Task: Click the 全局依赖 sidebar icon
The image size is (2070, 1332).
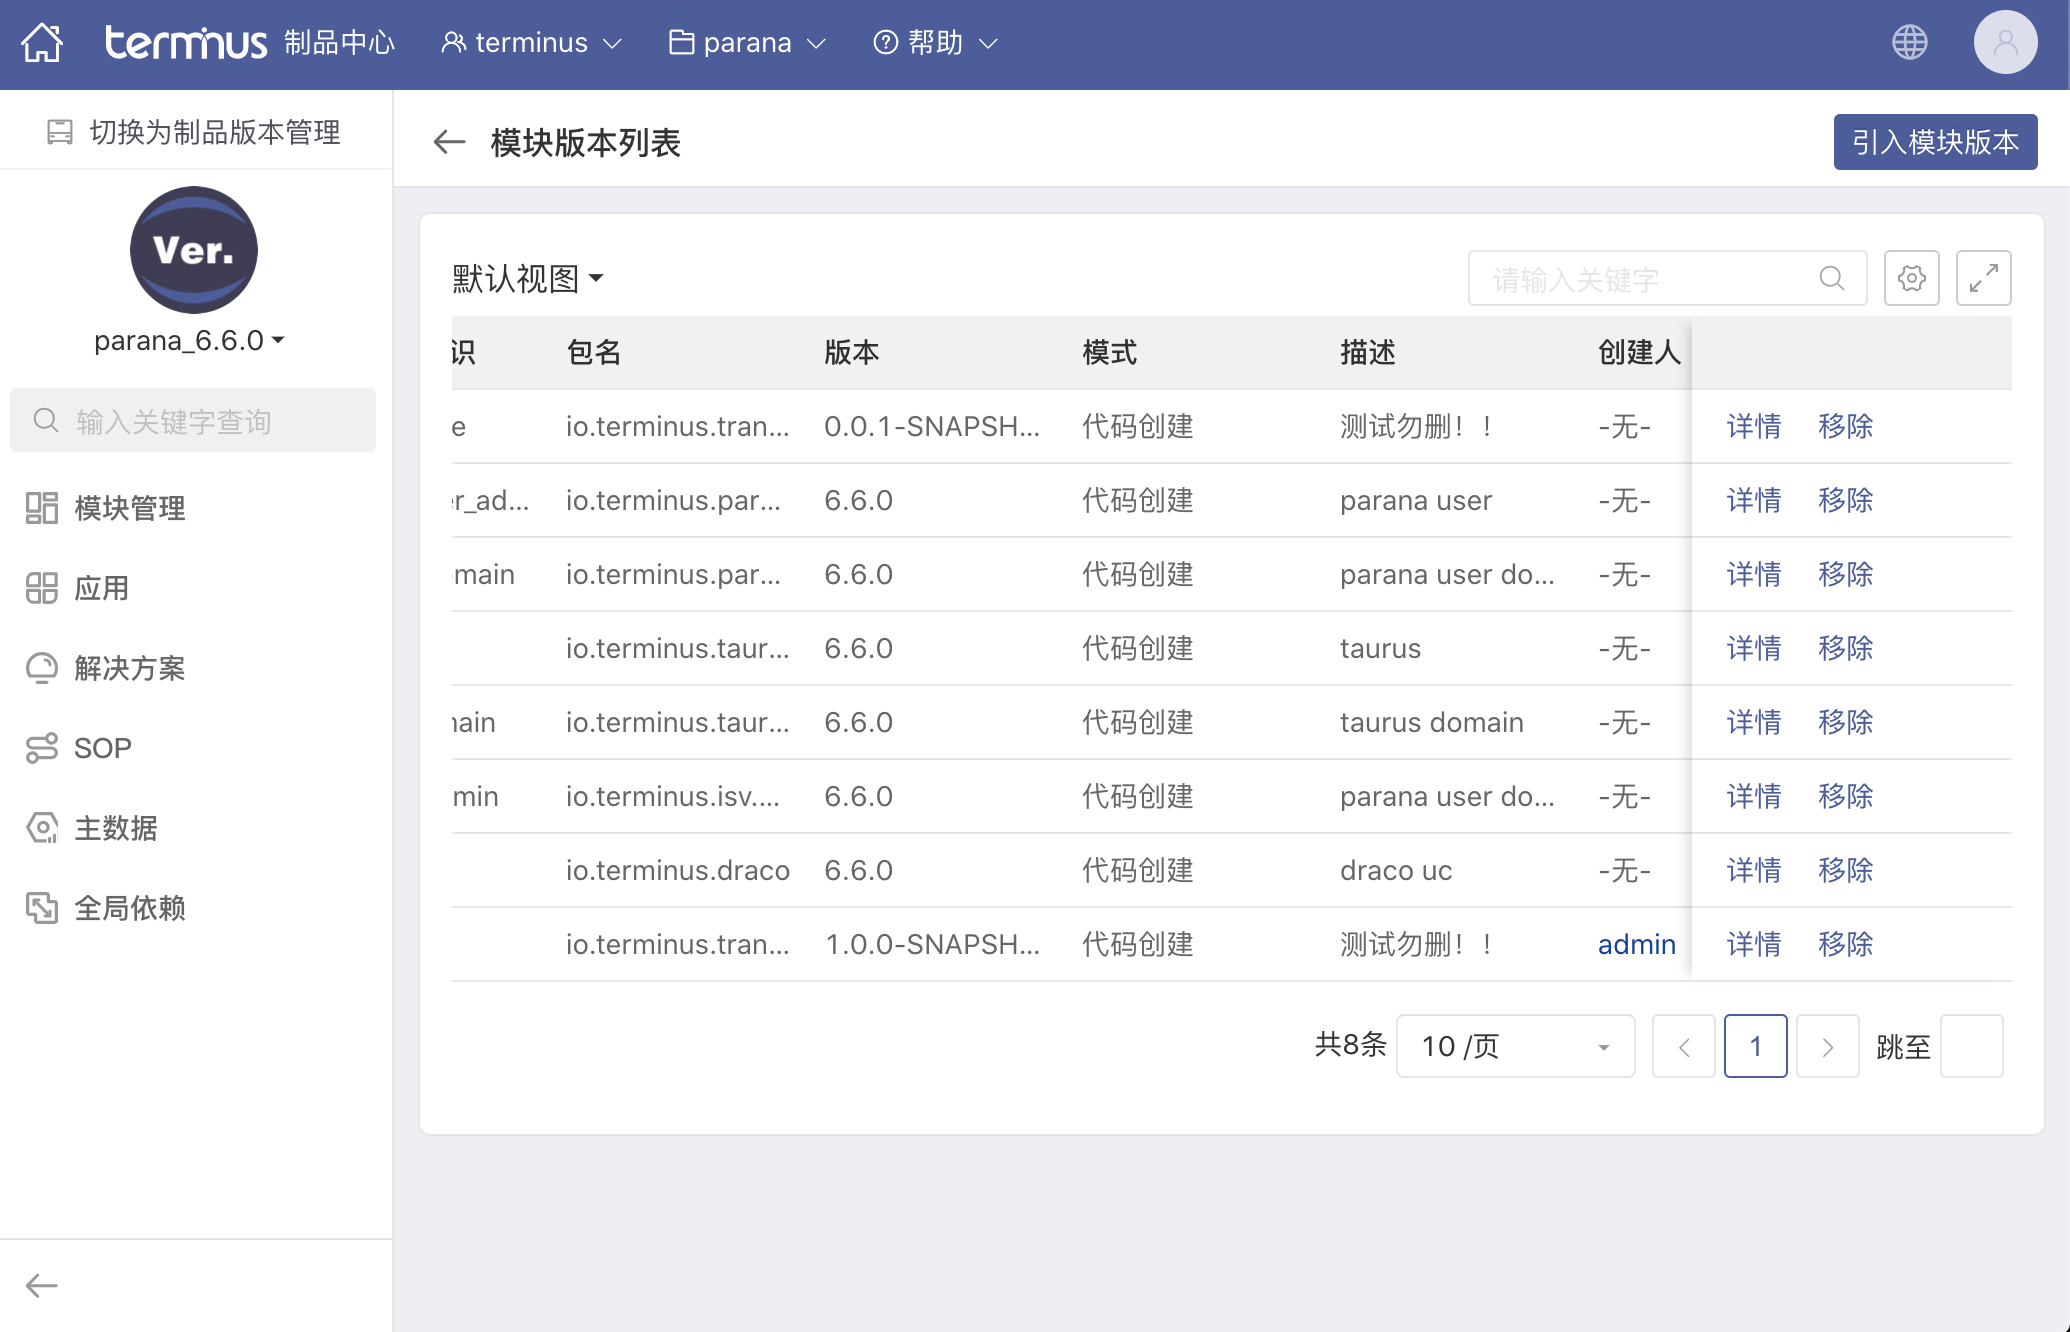Action: point(41,908)
